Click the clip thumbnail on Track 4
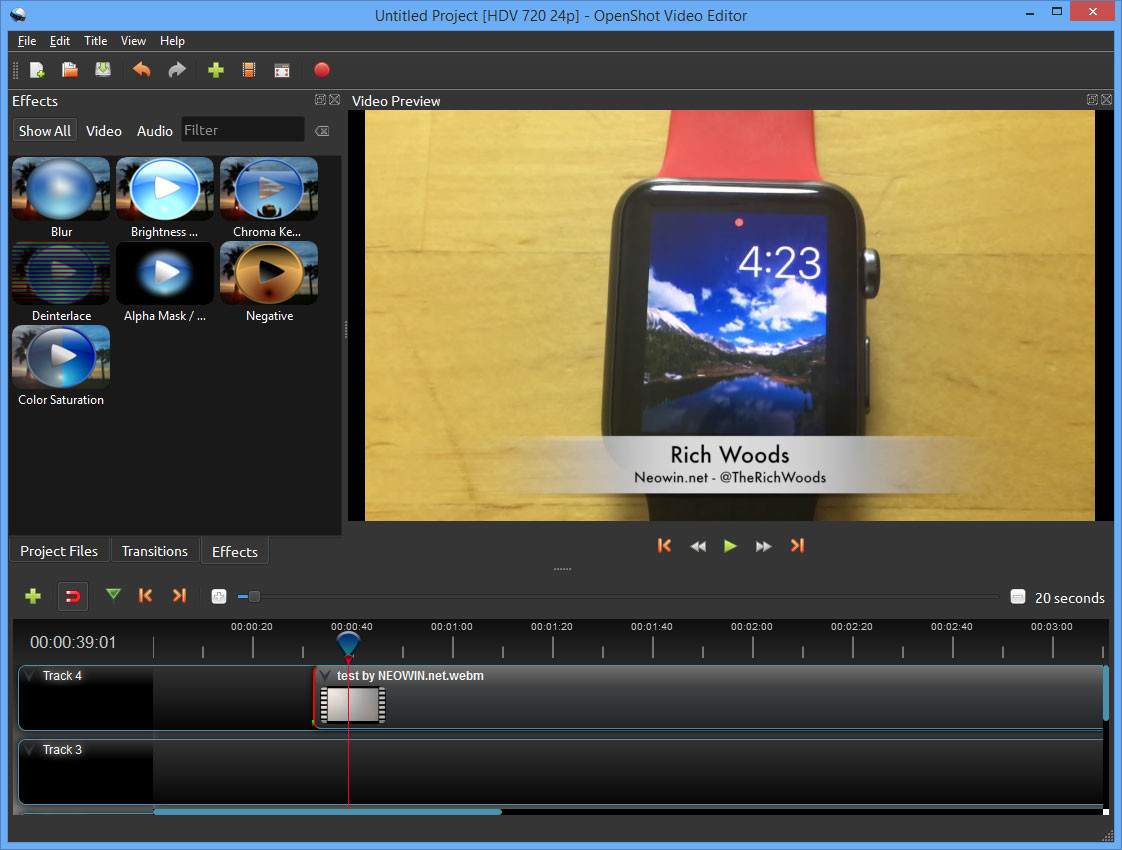The image size is (1122, 850). 353,705
